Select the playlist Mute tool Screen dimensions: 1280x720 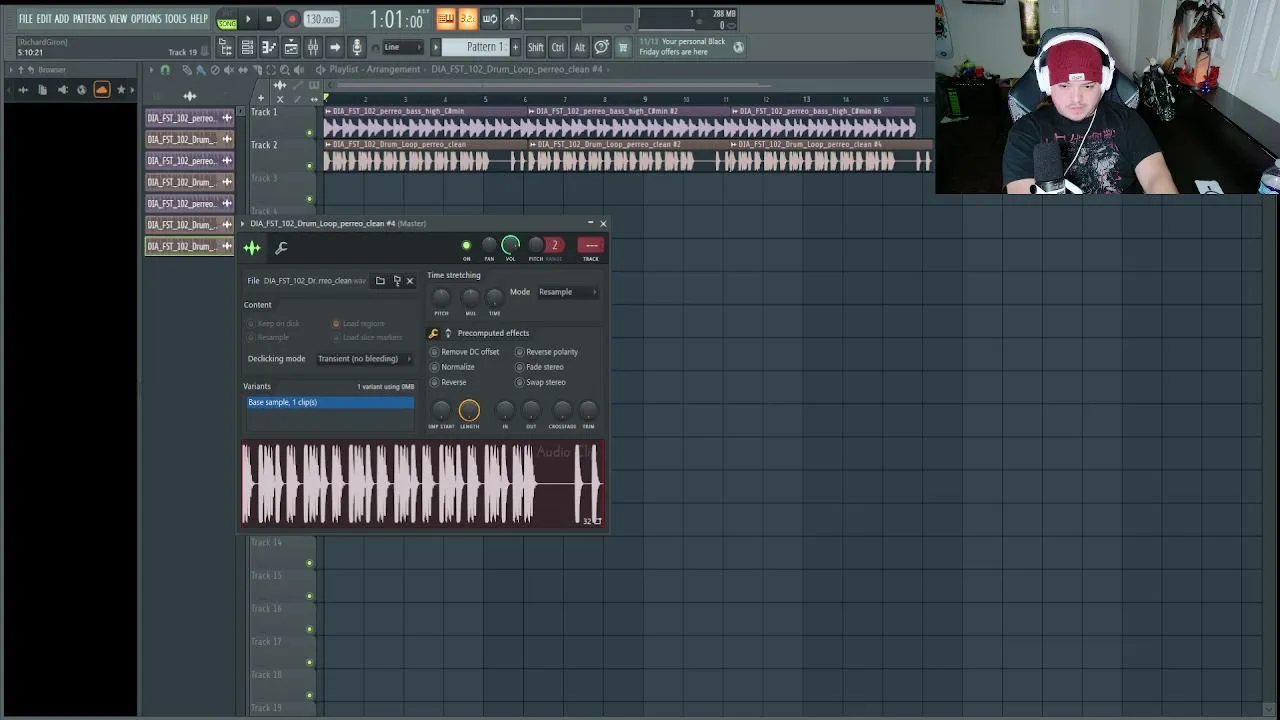coord(228,70)
